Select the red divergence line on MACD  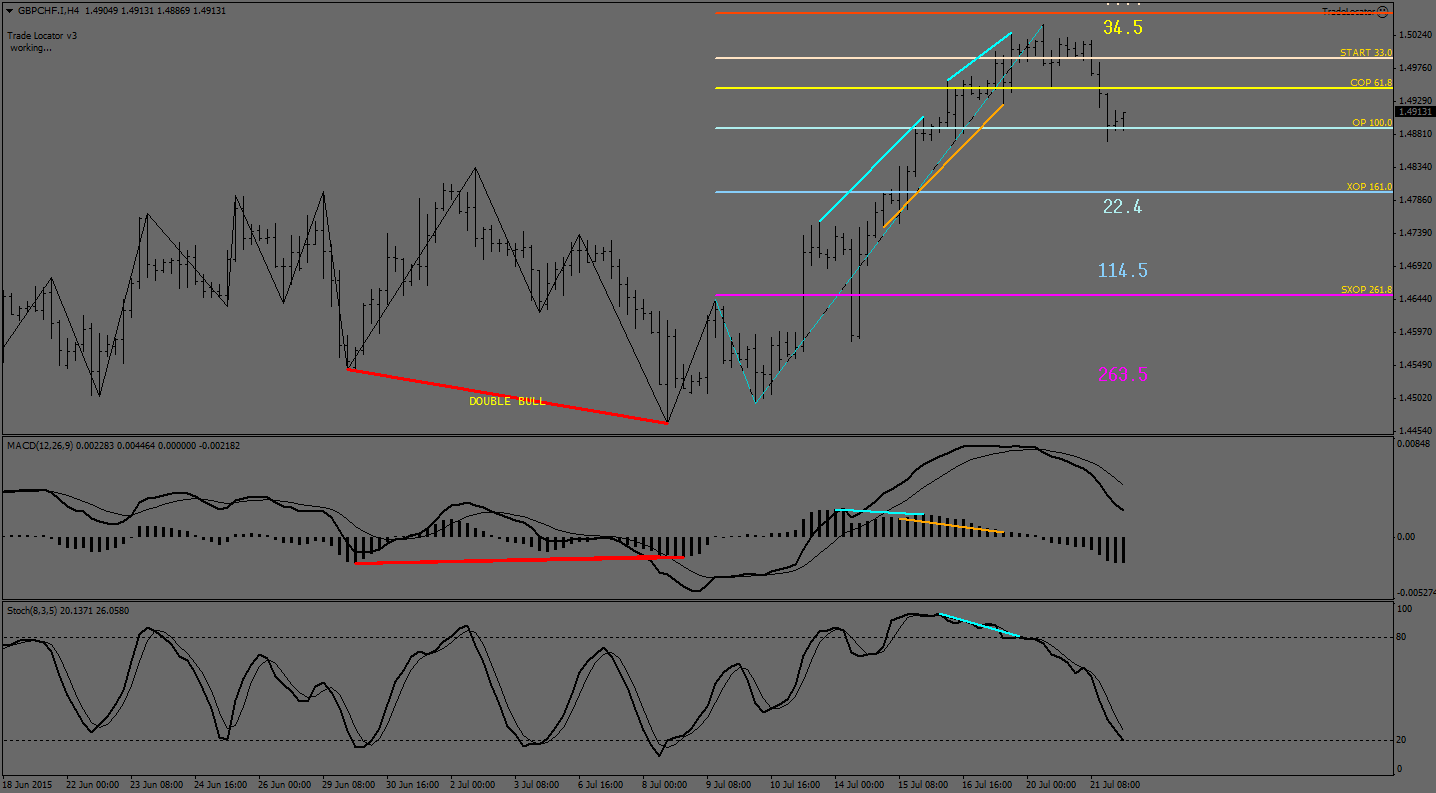click(520, 560)
